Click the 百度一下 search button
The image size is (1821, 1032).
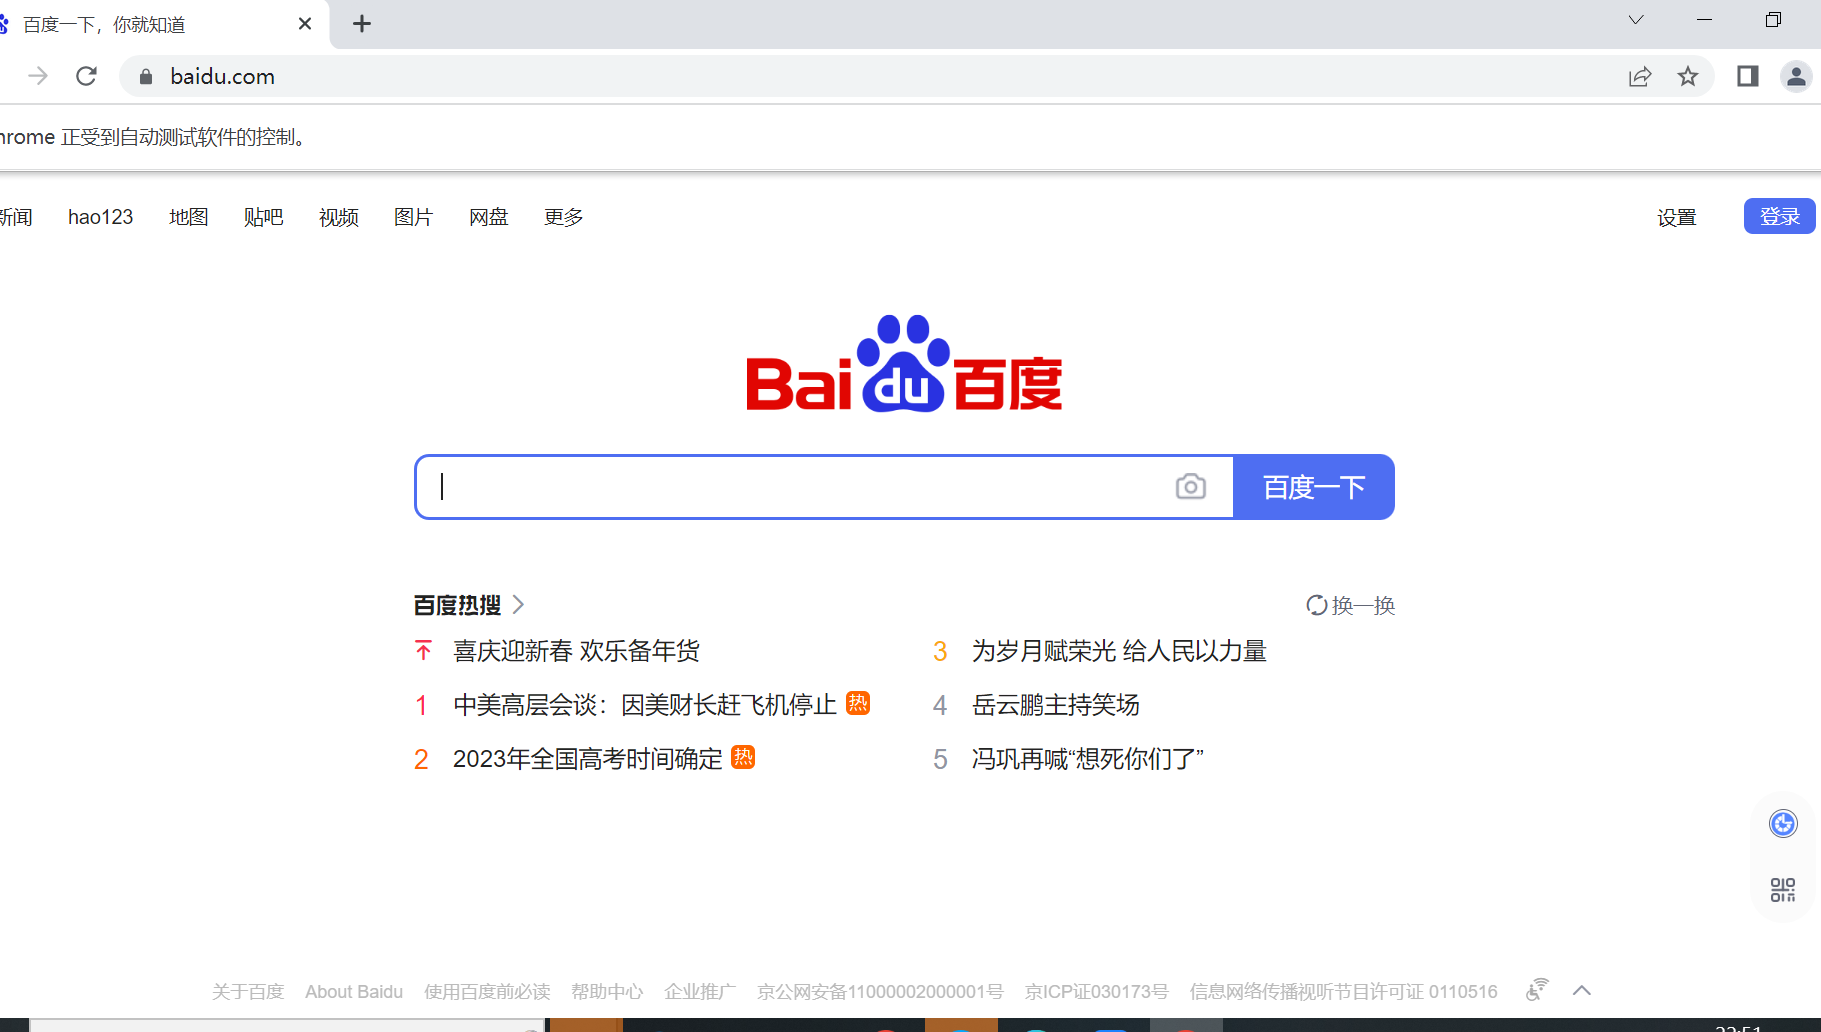tap(1314, 487)
